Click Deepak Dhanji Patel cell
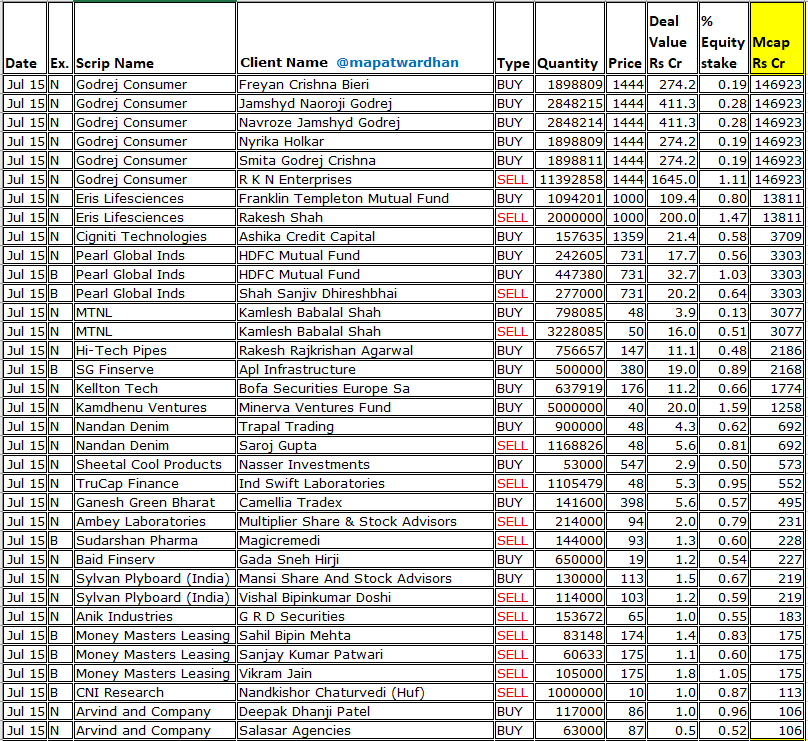This screenshot has width=808, height=741. click(x=365, y=713)
